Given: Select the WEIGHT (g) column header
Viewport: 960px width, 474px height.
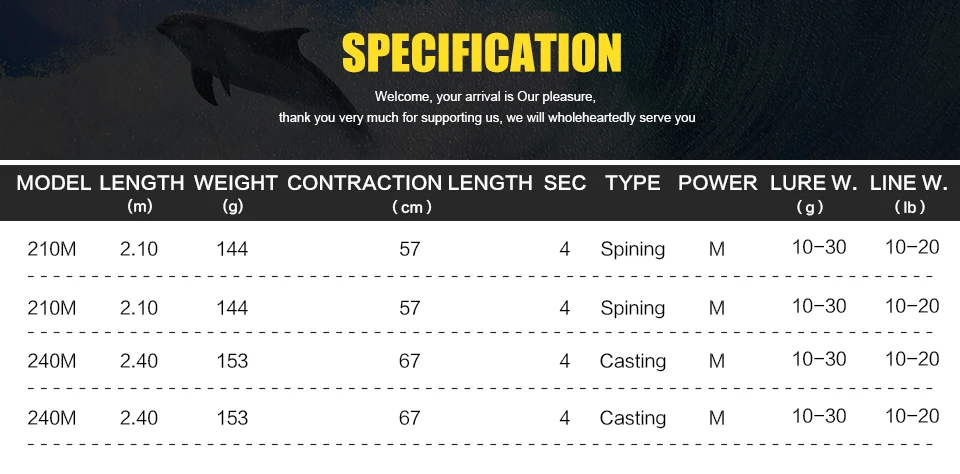Looking at the screenshot, I should click(x=236, y=194).
